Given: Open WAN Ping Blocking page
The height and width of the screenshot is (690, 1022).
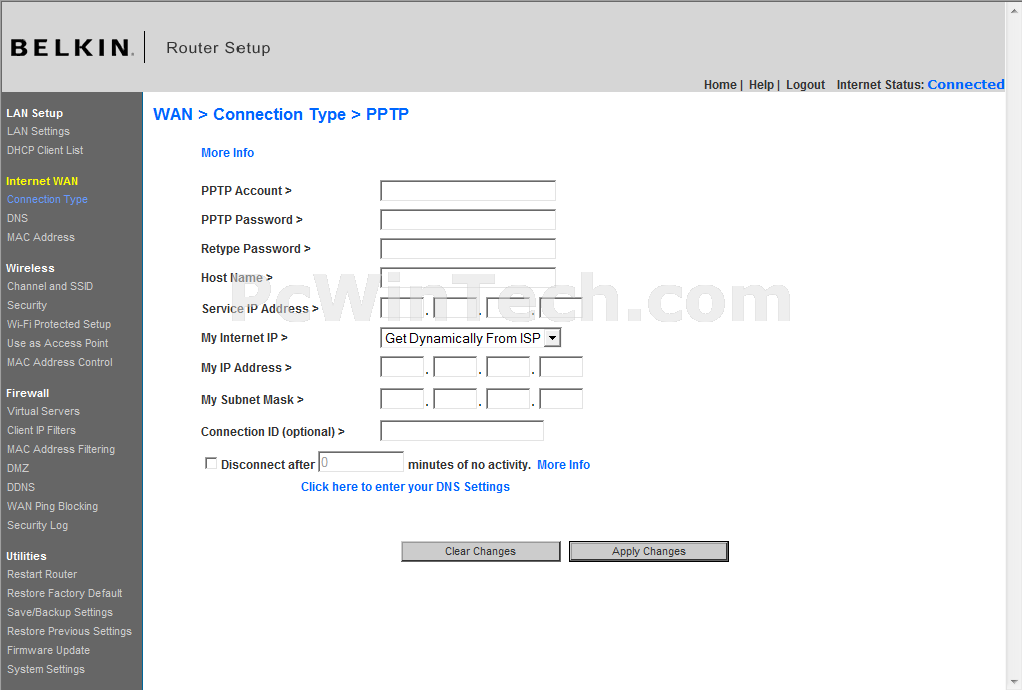Looking at the screenshot, I should click(53, 506).
